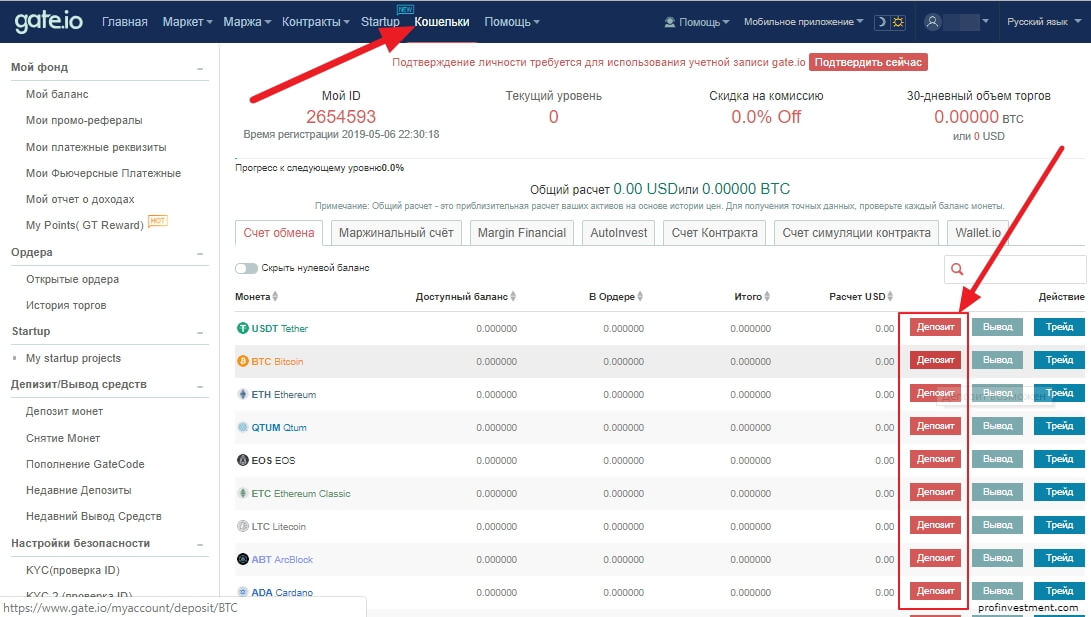
Task: Open the Помощь menu next to Кошельки
Action: (512, 22)
